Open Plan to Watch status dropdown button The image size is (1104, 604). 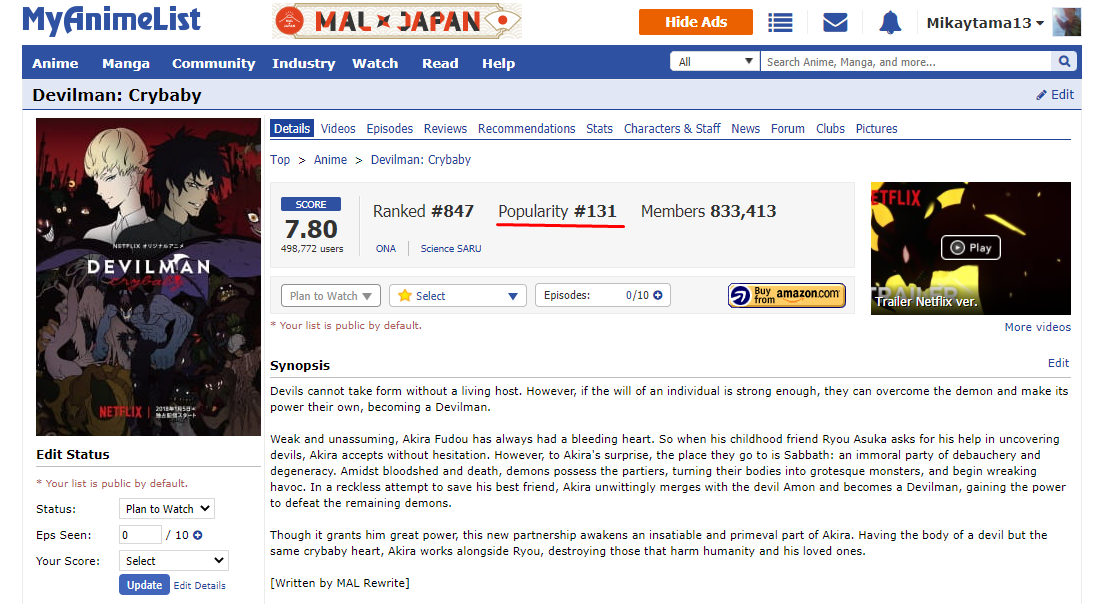click(330, 296)
